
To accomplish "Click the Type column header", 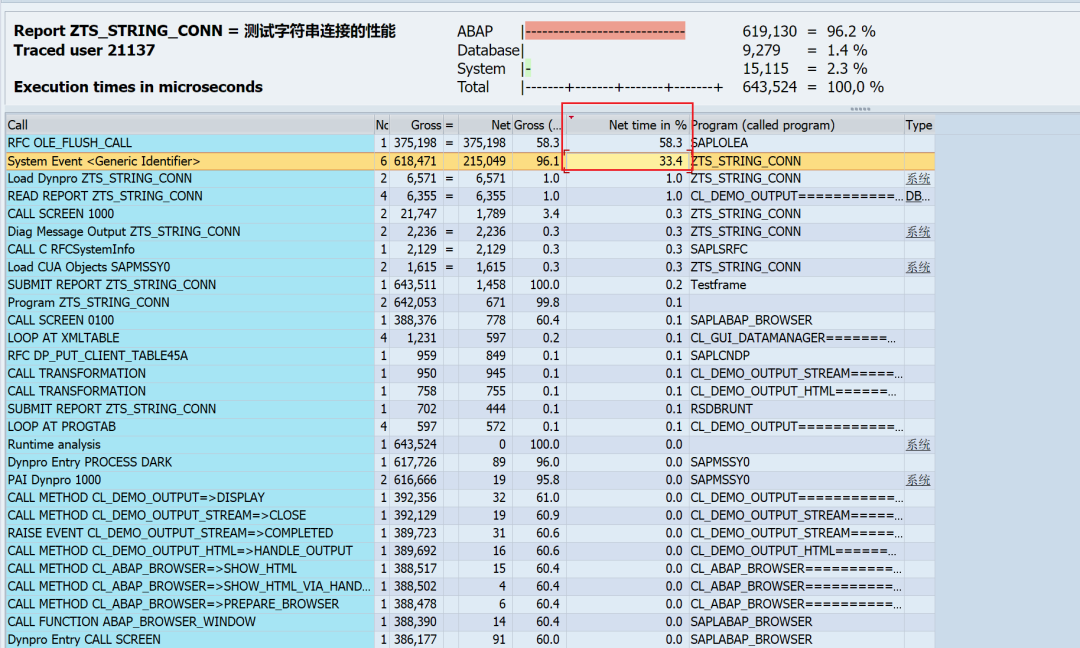I will tap(919, 125).
